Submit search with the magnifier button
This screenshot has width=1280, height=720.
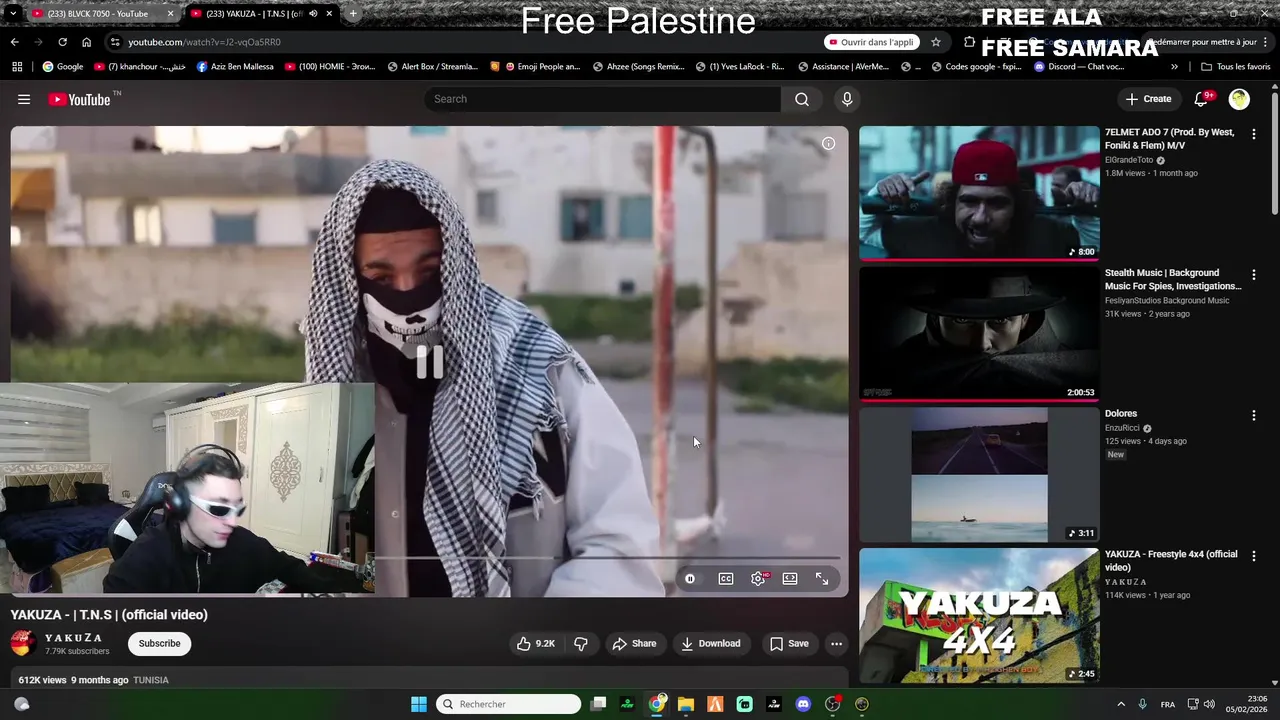click(x=802, y=99)
